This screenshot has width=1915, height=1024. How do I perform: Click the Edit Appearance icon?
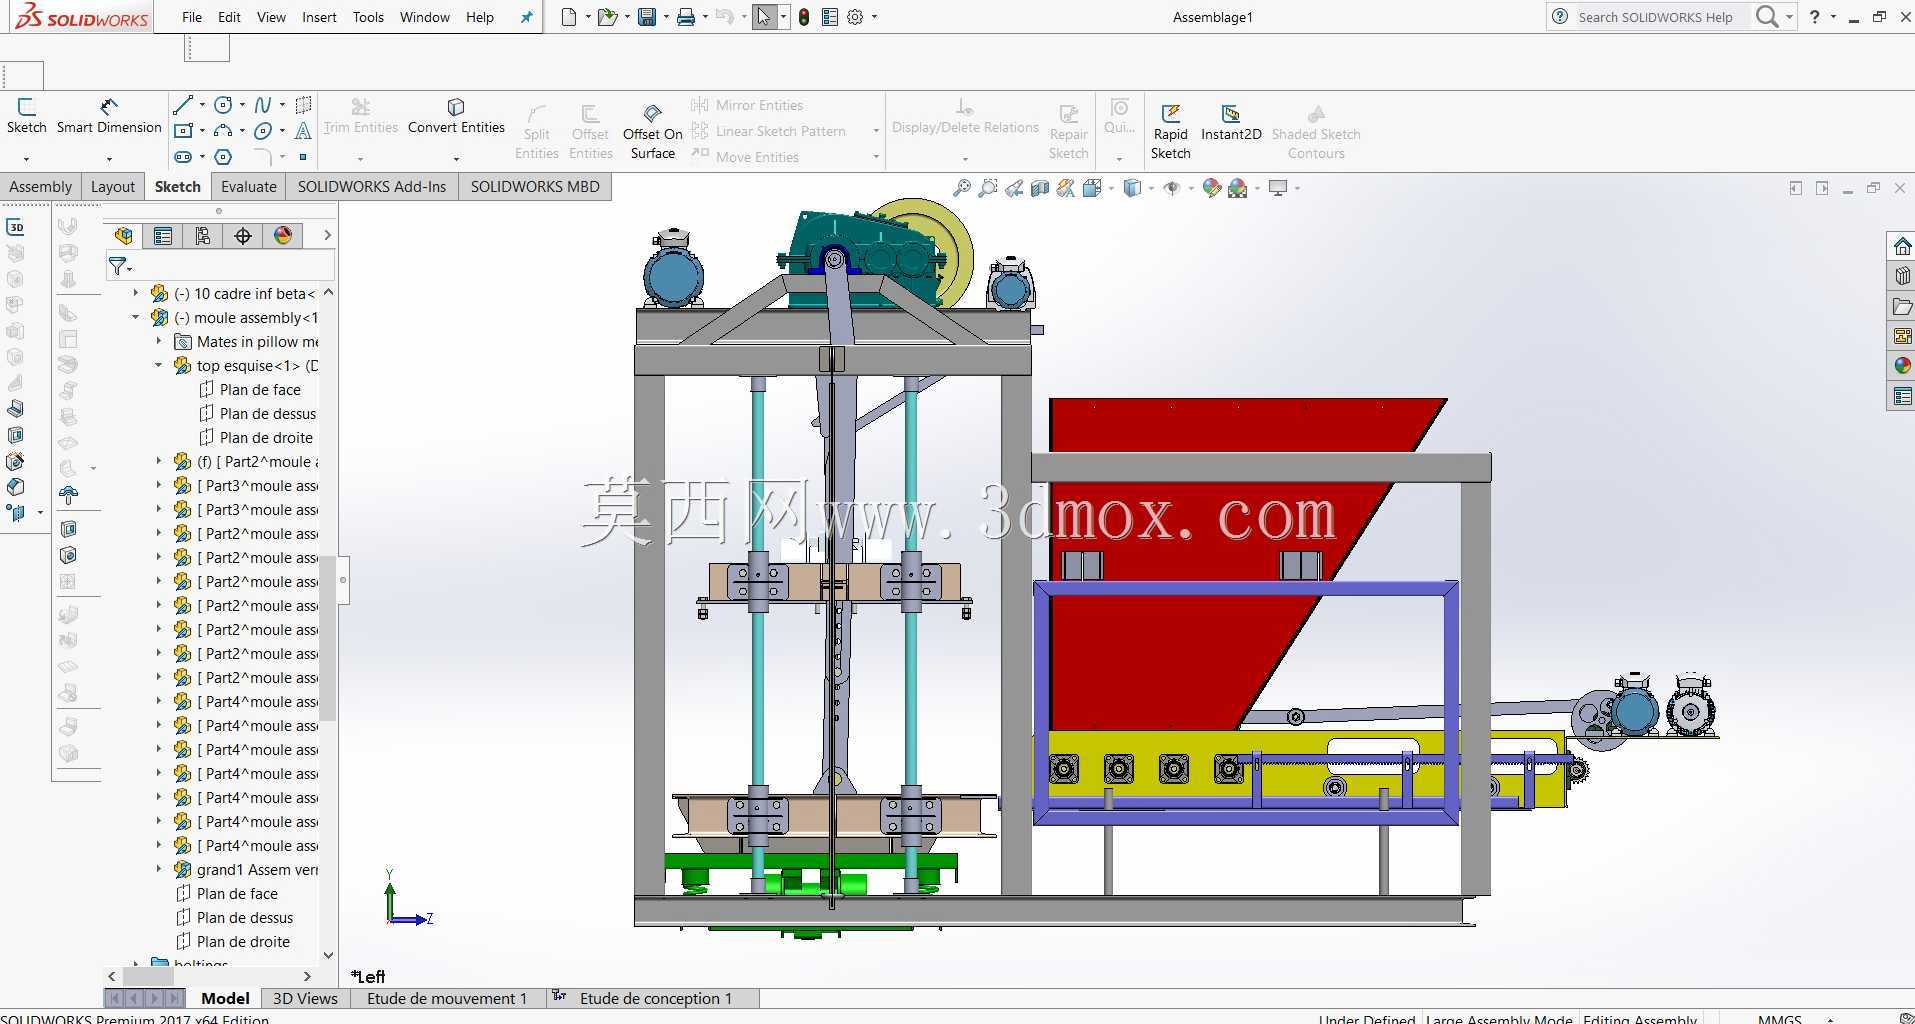pyautogui.click(x=1212, y=188)
